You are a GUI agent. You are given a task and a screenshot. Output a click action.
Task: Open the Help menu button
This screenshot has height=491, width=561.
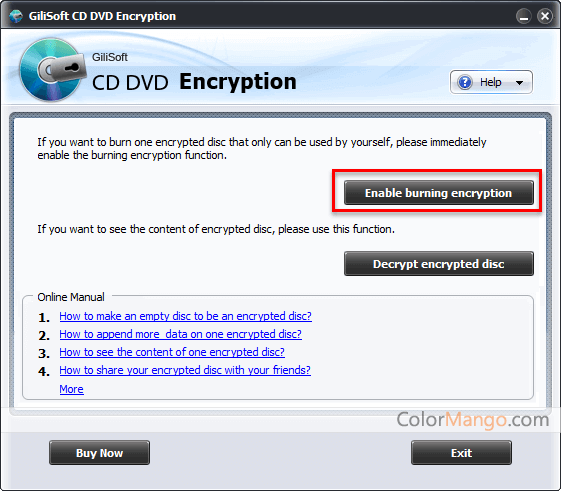point(491,82)
